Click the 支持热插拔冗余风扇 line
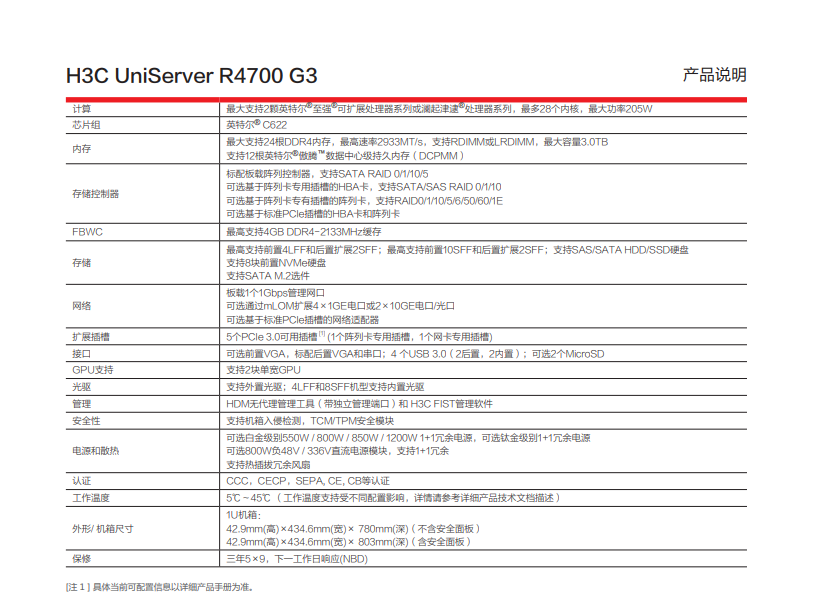Image resolution: width=813 pixels, height=610 pixels. pyautogui.click(x=268, y=465)
